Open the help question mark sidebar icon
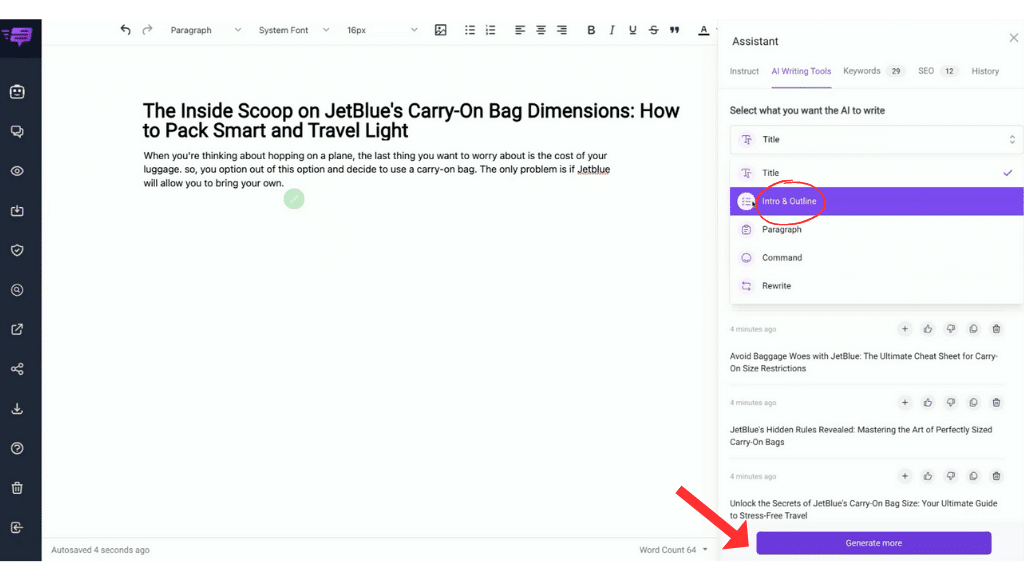The height and width of the screenshot is (579, 1024). pyautogui.click(x=18, y=448)
